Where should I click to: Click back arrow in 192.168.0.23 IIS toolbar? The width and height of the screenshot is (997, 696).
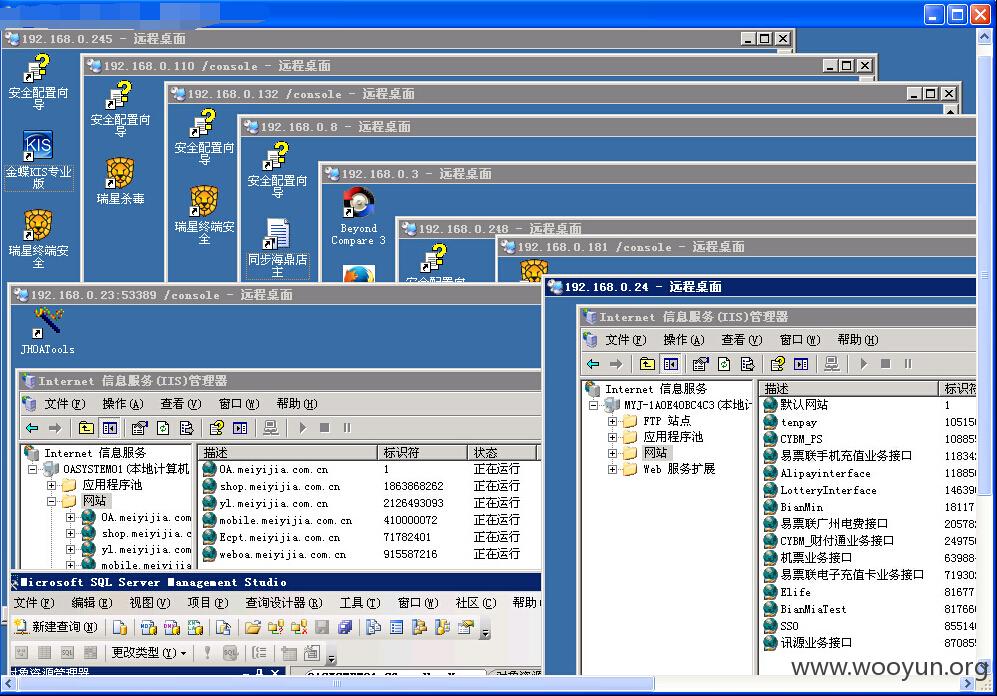coord(32,428)
